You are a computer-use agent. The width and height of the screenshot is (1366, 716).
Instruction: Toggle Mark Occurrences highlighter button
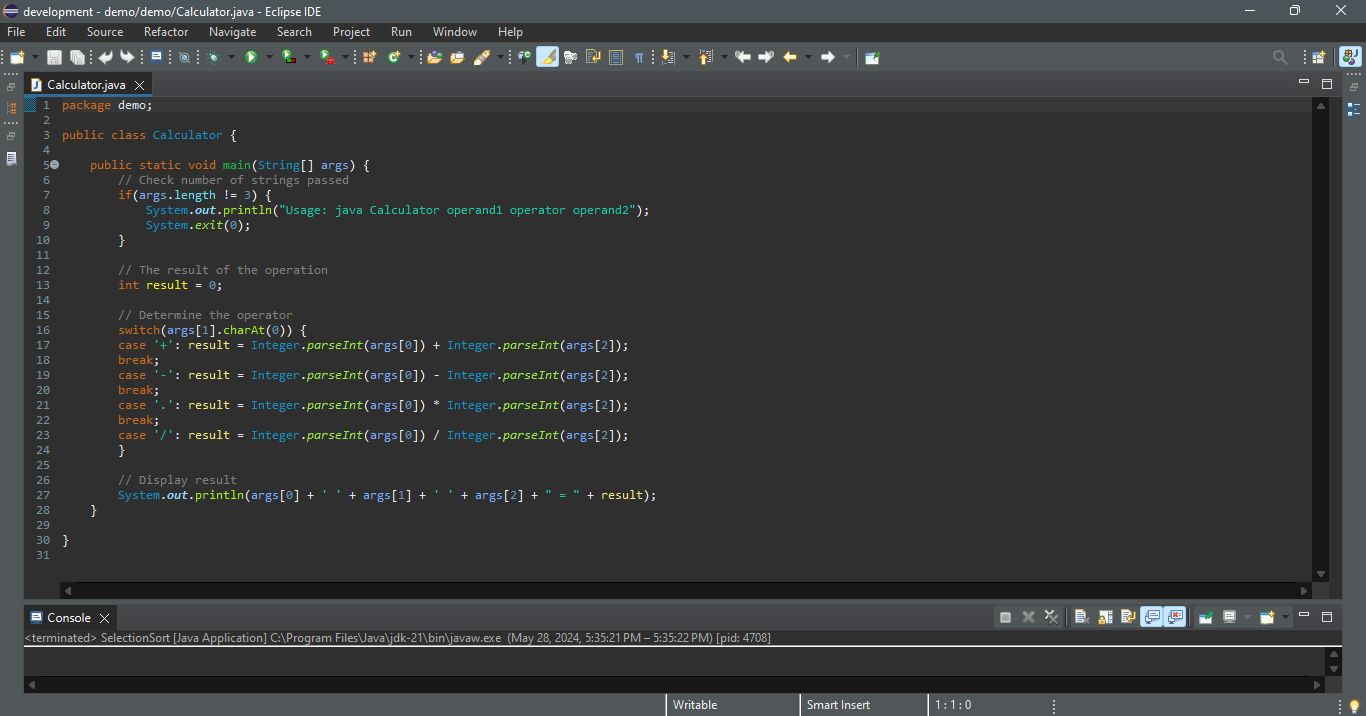[x=547, y=57]
